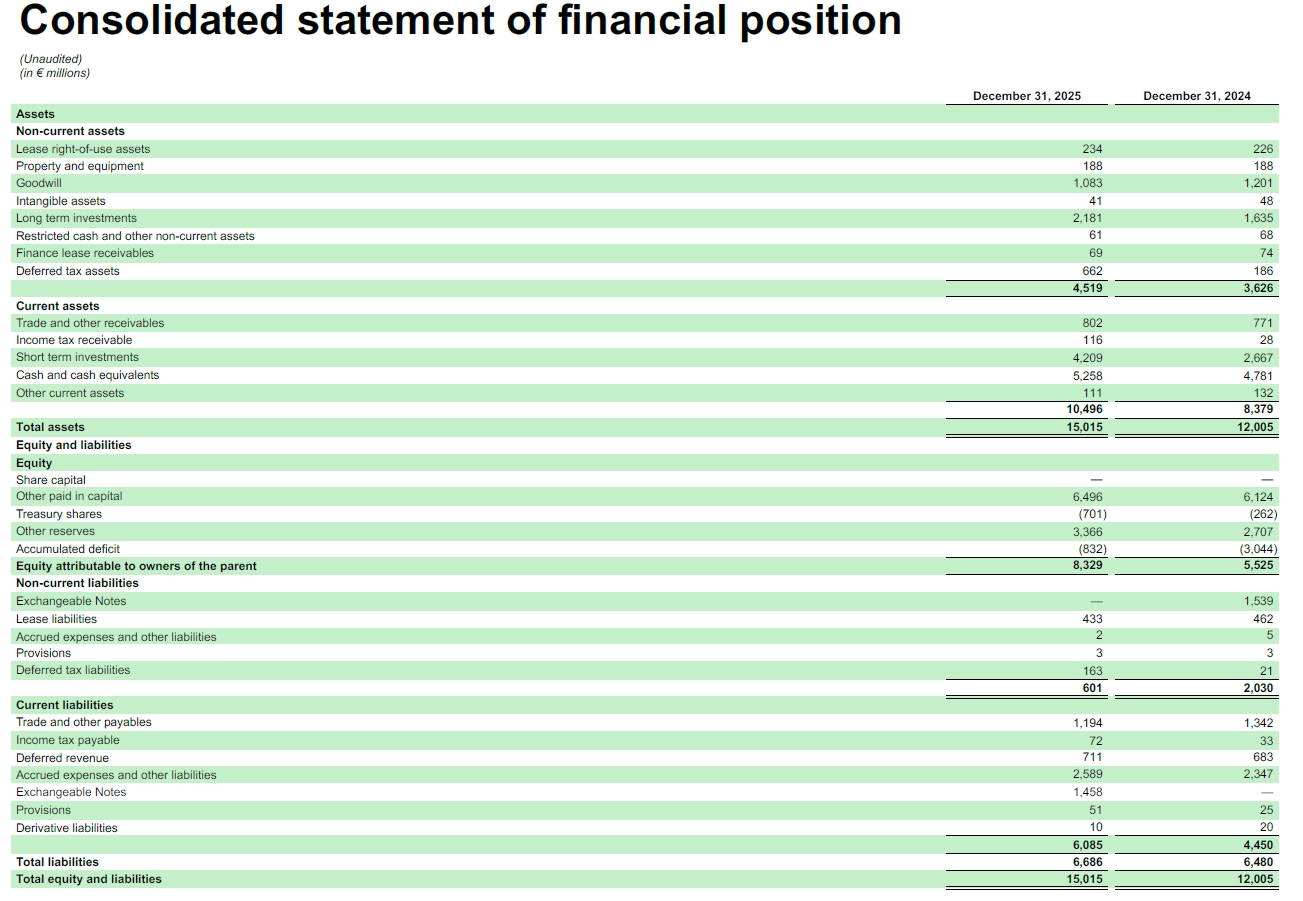The width and height of the screenshot is (1303, 901).
Task: Click the December 31, 2024 column header
Action: (x=1196, y=96)
